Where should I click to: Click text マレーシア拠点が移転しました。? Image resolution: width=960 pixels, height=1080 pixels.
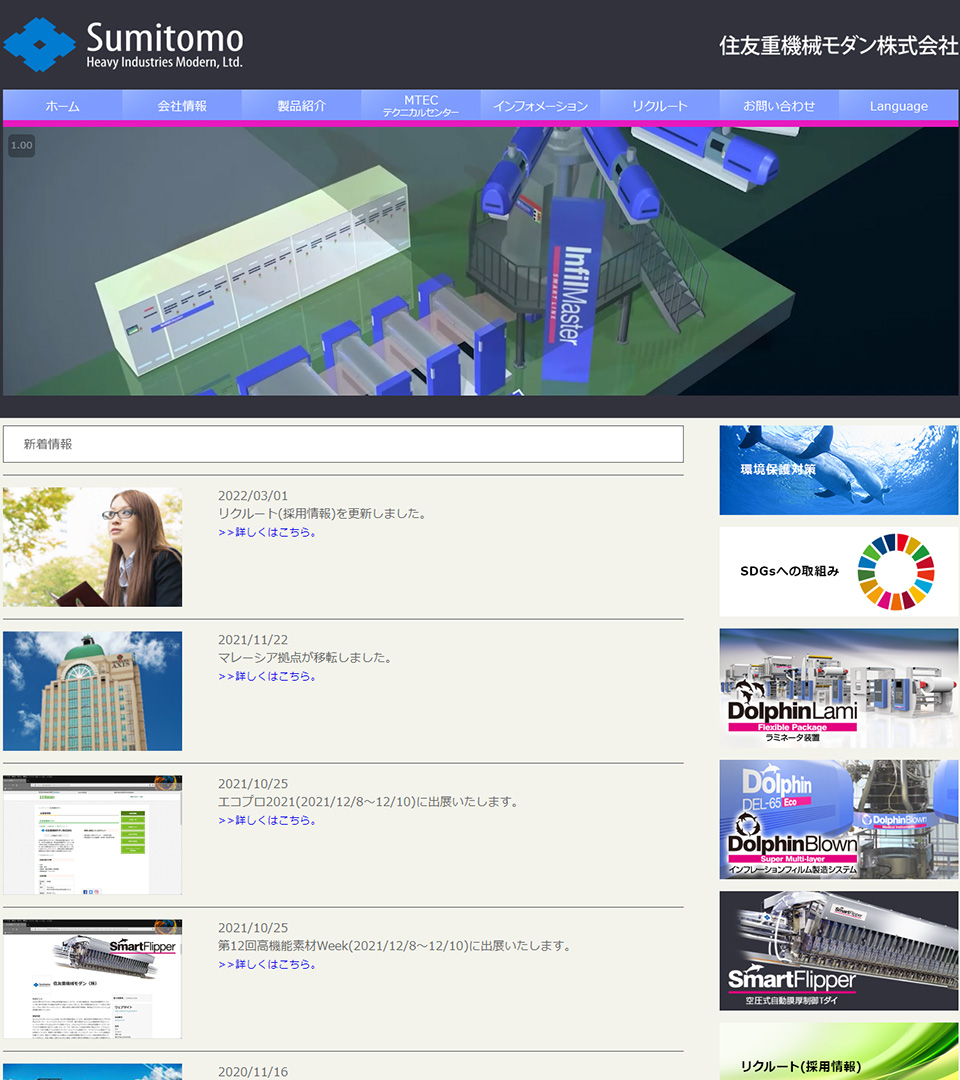(306, 658)
